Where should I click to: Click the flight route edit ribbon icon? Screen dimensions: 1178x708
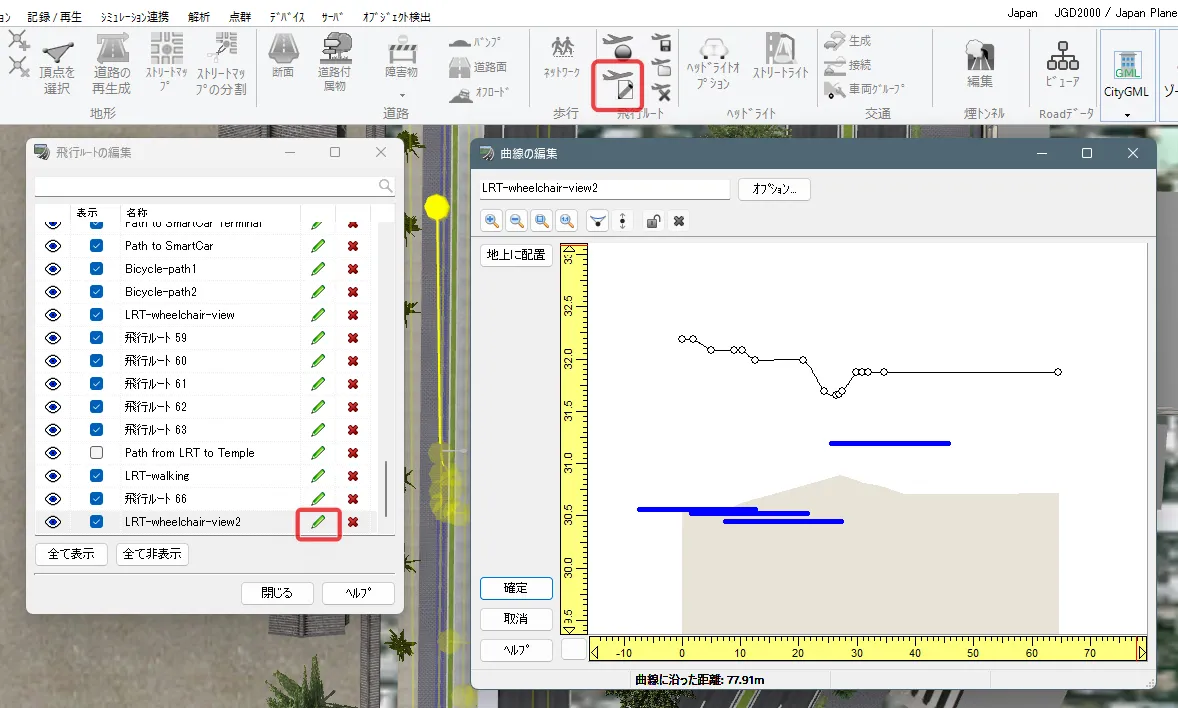click(x=617, y=85)
